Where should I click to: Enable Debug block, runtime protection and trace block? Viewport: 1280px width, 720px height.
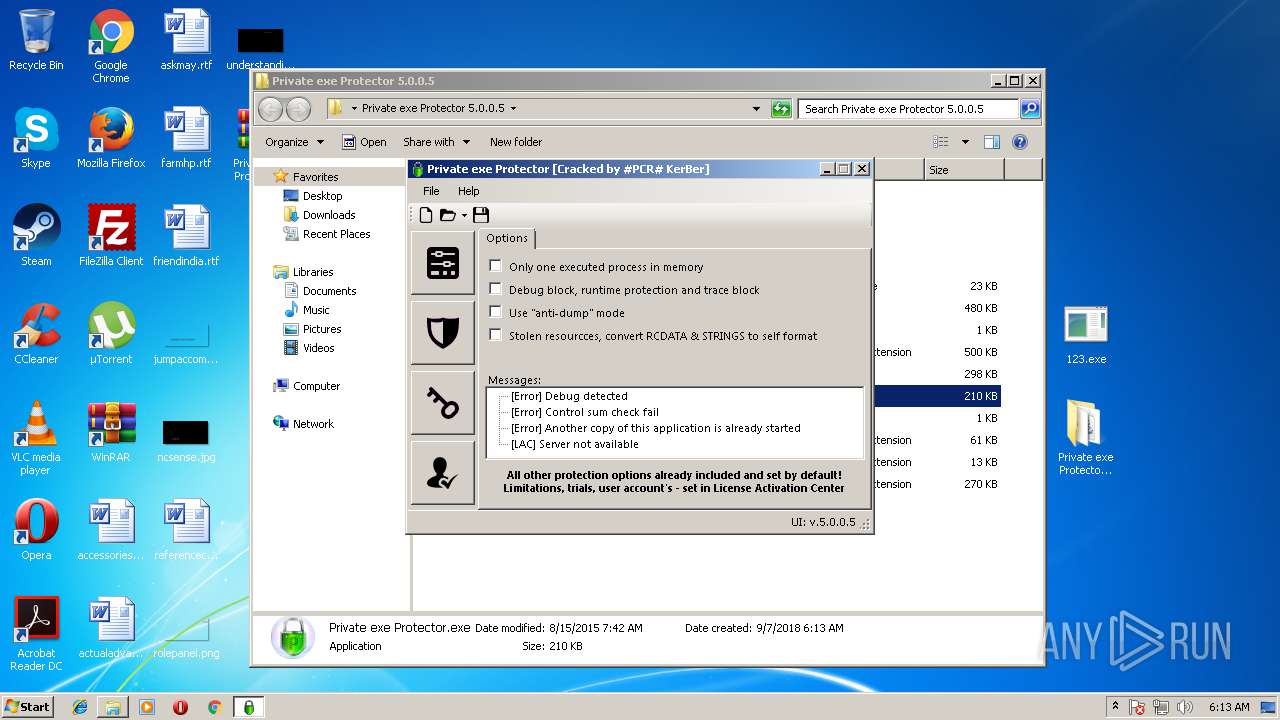(x=495, y=289)
